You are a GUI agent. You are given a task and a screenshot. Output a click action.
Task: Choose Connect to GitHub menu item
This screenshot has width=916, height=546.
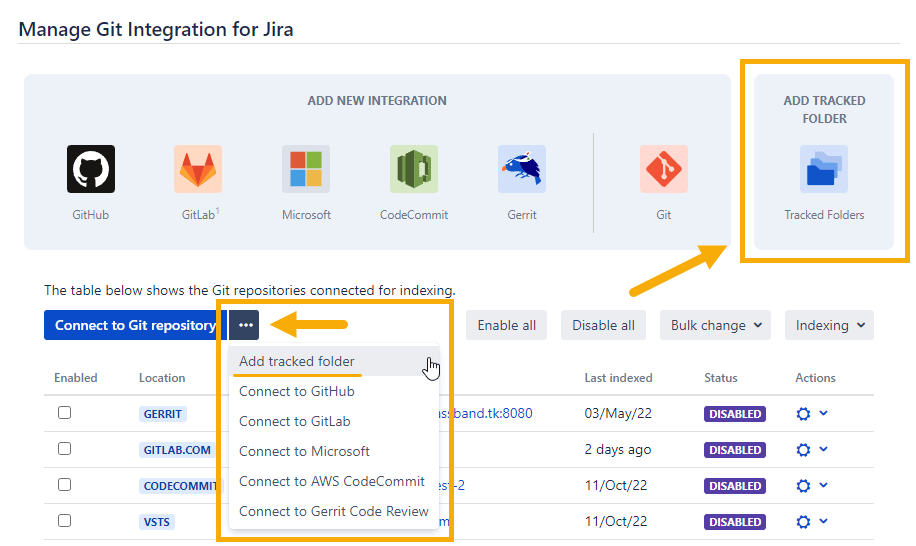[x=334, y=391]
